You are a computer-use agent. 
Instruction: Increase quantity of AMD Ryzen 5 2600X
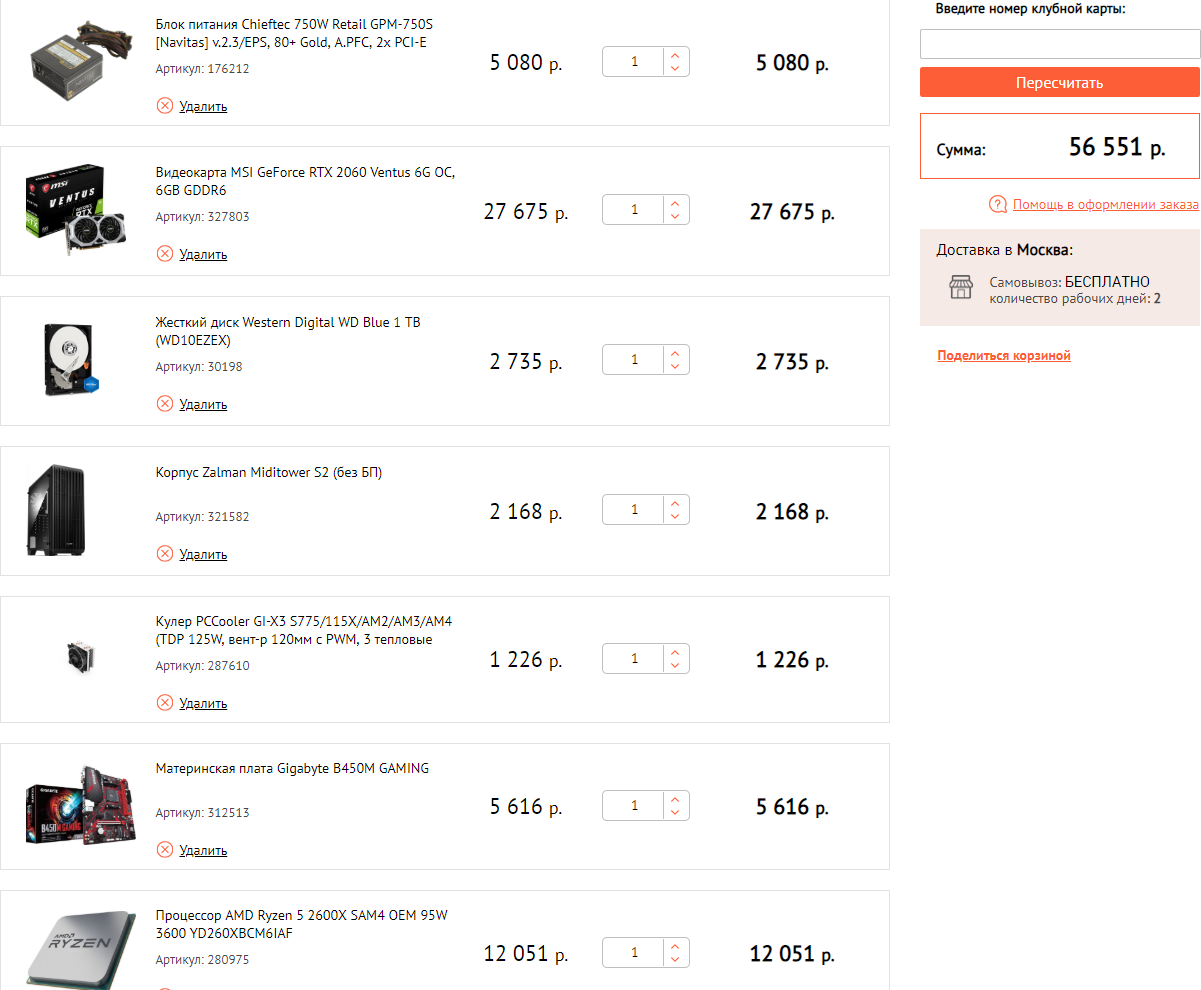pyautogui.click(x=675, y=946)
